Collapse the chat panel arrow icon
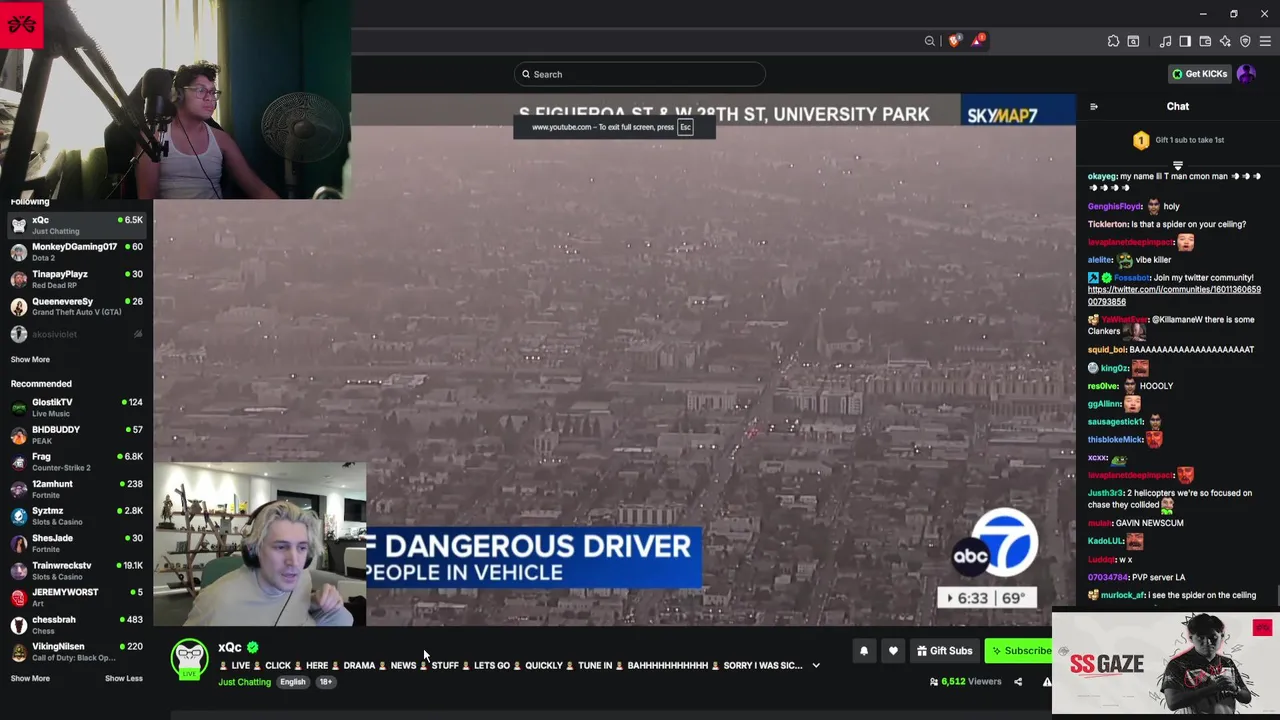 click(x=1093, y=107)
